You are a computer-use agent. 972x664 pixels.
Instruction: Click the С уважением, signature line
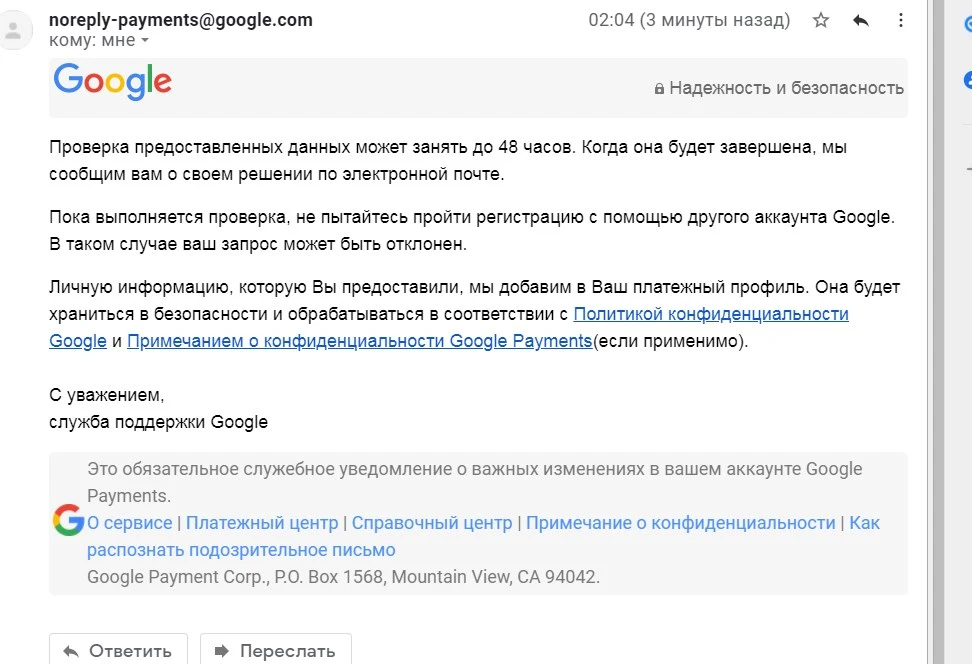click(107, 395)
